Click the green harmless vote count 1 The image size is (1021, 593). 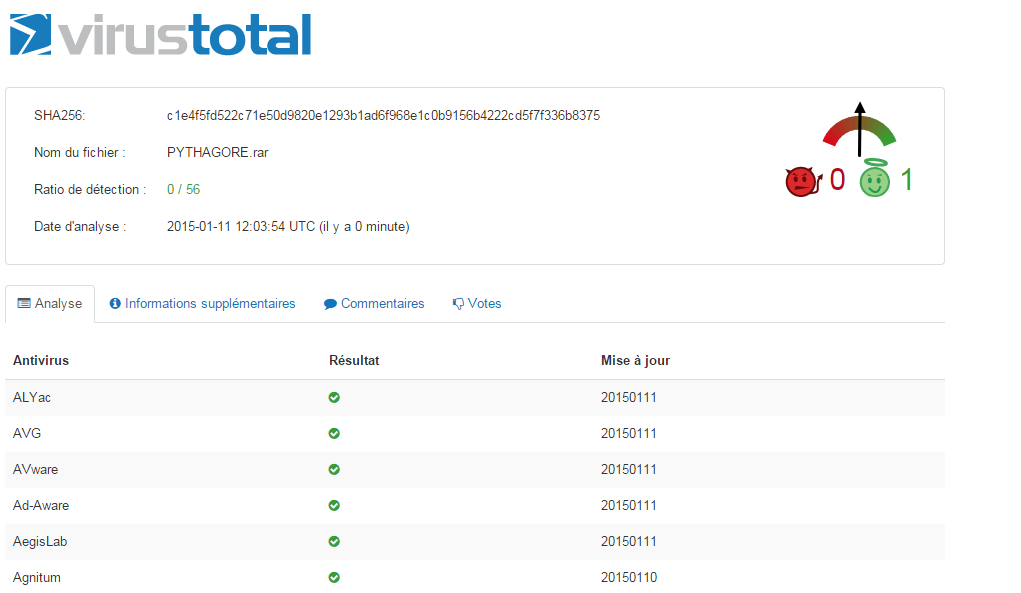coord(906,180)
